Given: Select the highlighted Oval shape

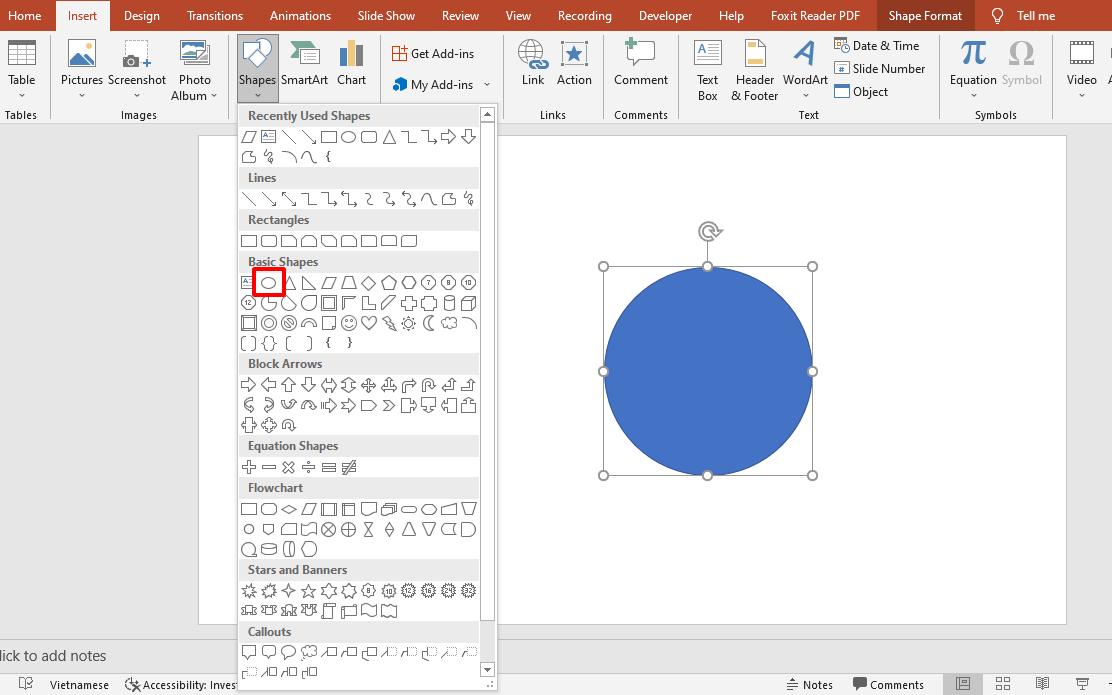Looking at the screenshot, I should [268, 282].
